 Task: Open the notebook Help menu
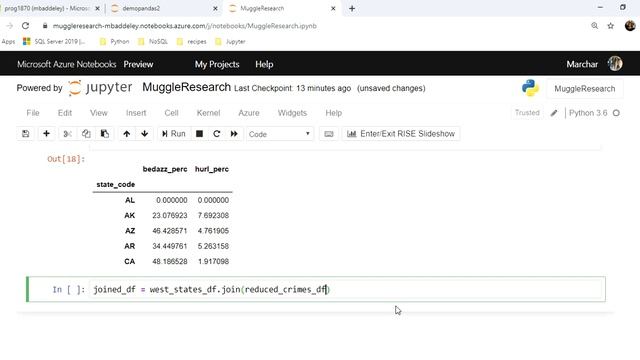coord(333,113)
